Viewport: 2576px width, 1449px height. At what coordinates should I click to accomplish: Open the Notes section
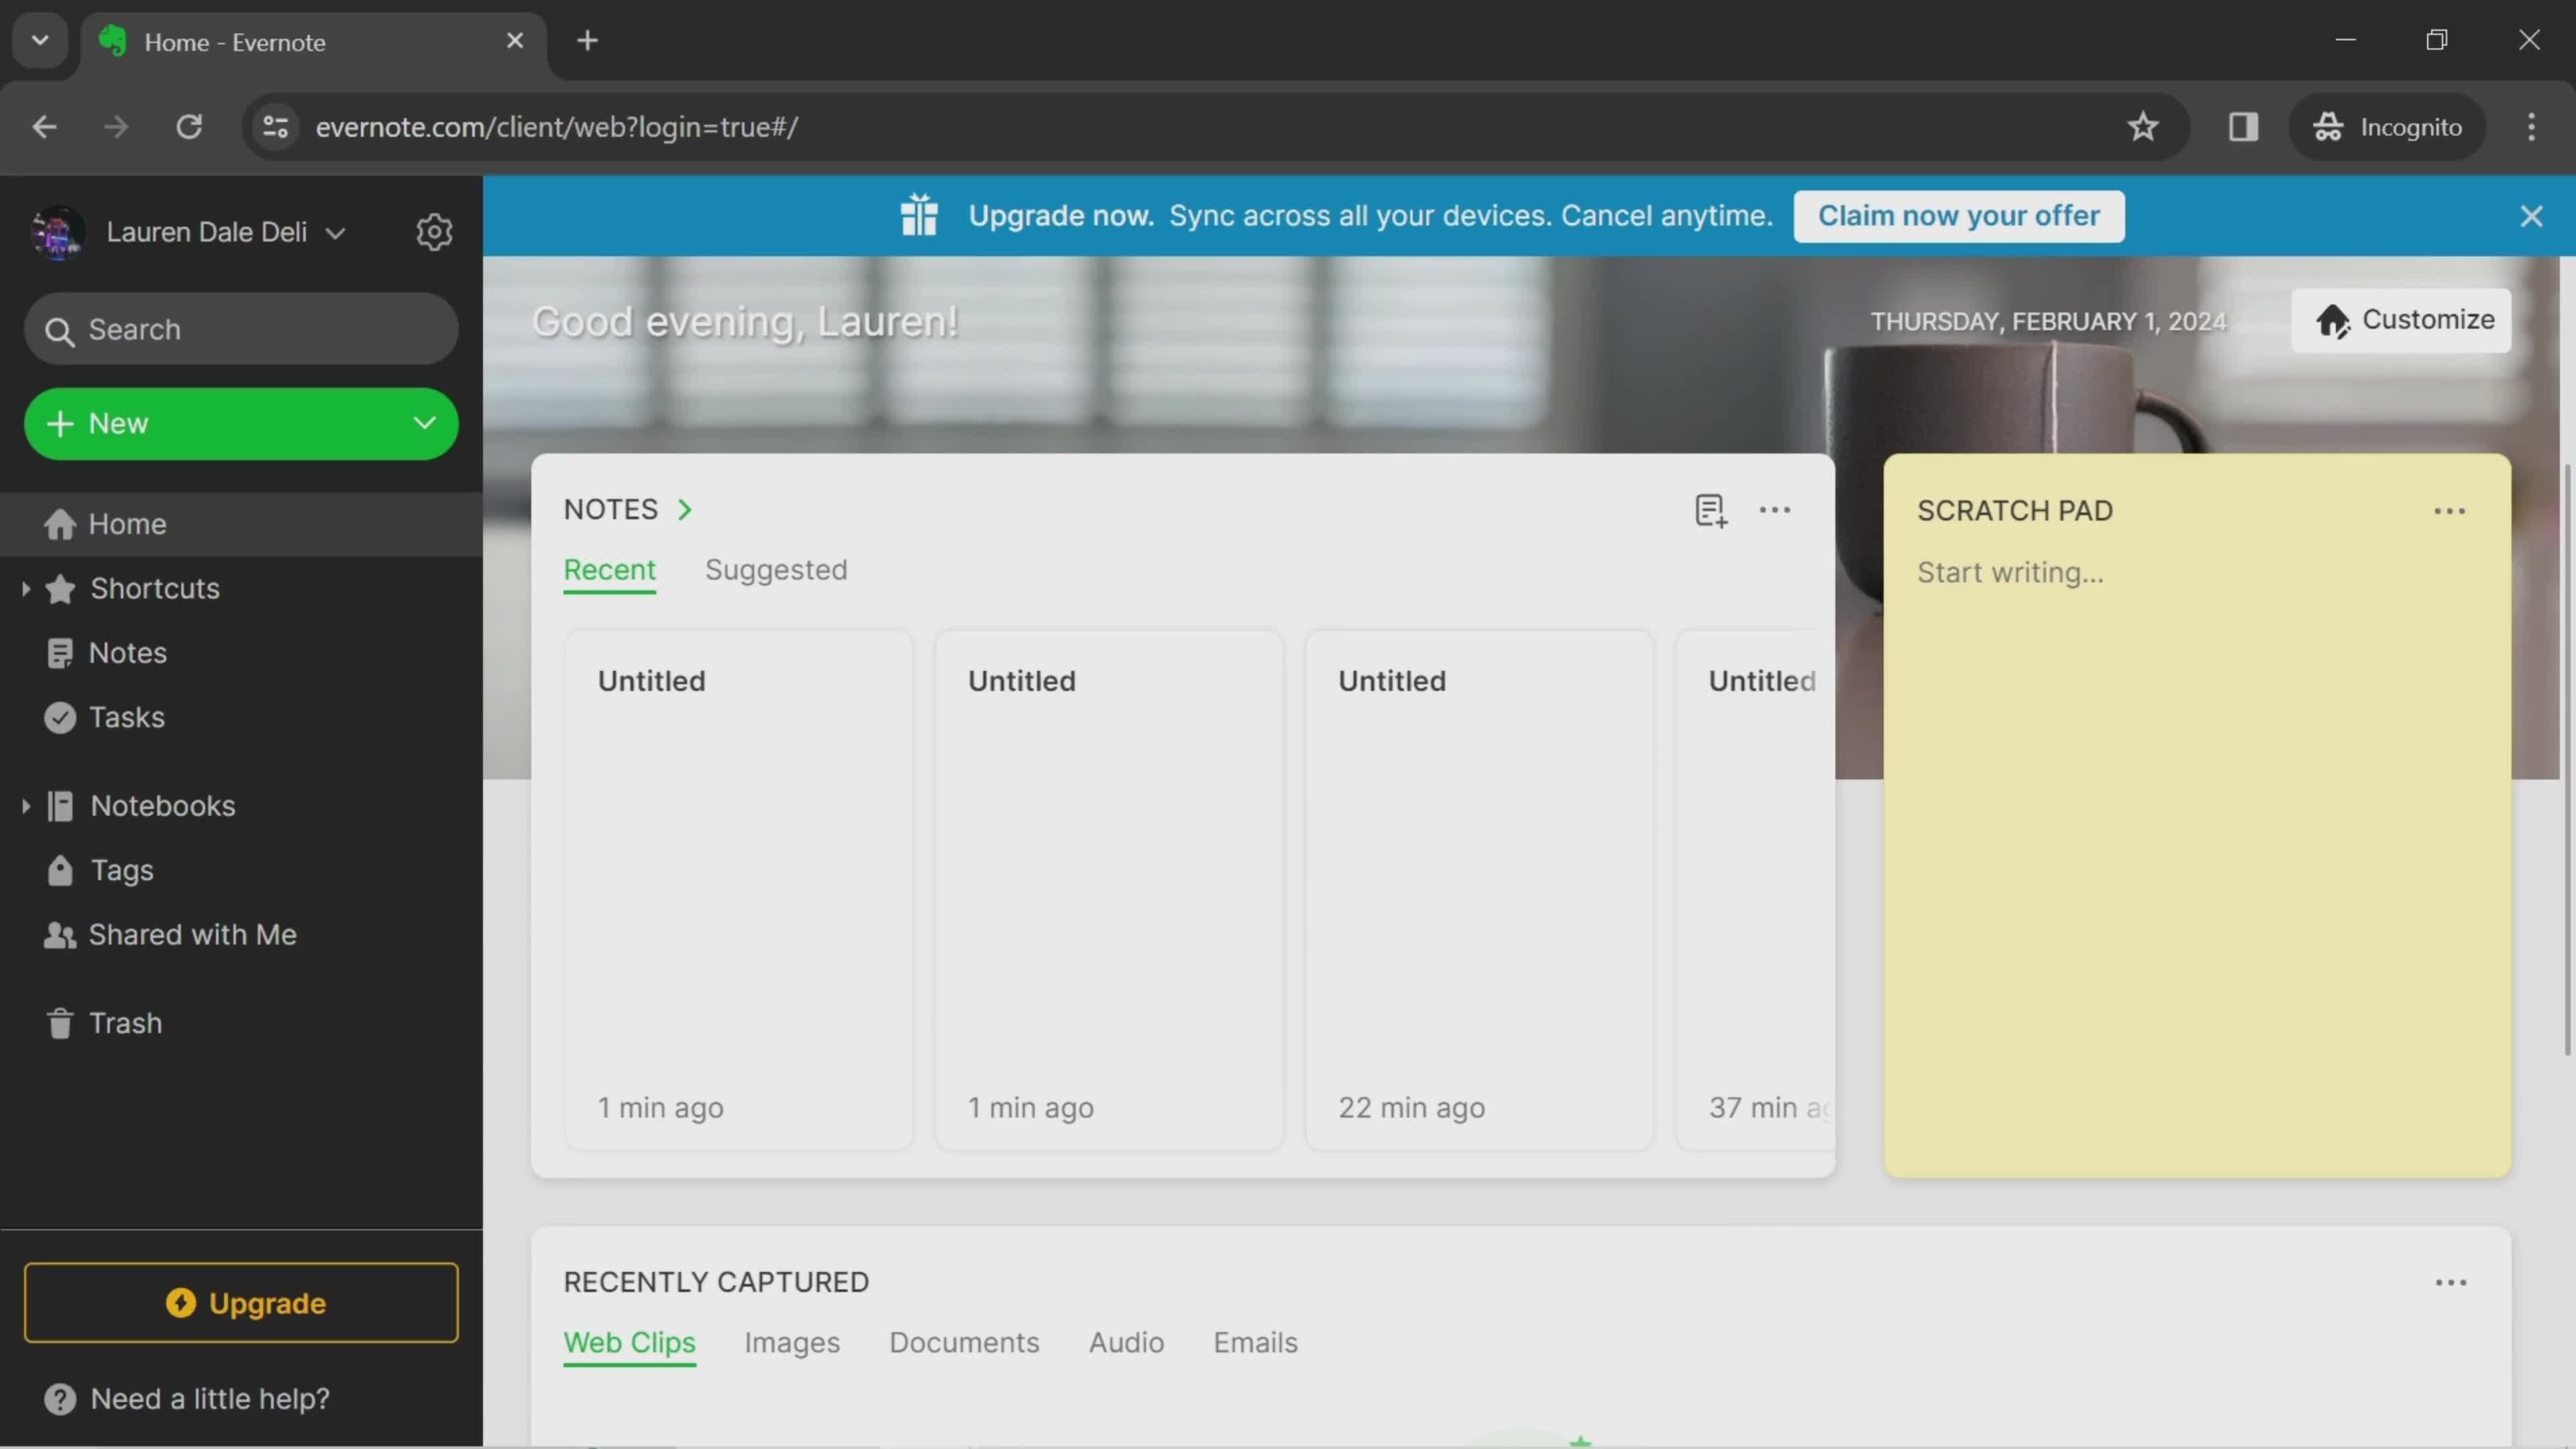pos(125,651)
